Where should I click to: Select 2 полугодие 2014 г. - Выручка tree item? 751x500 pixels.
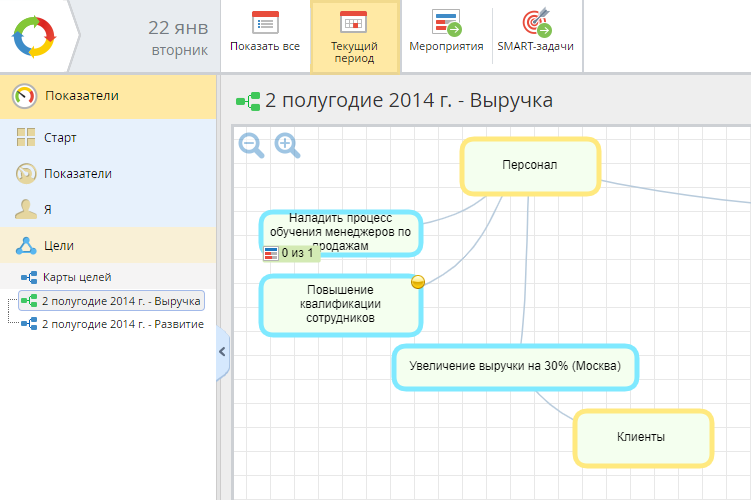coord(120,301)
